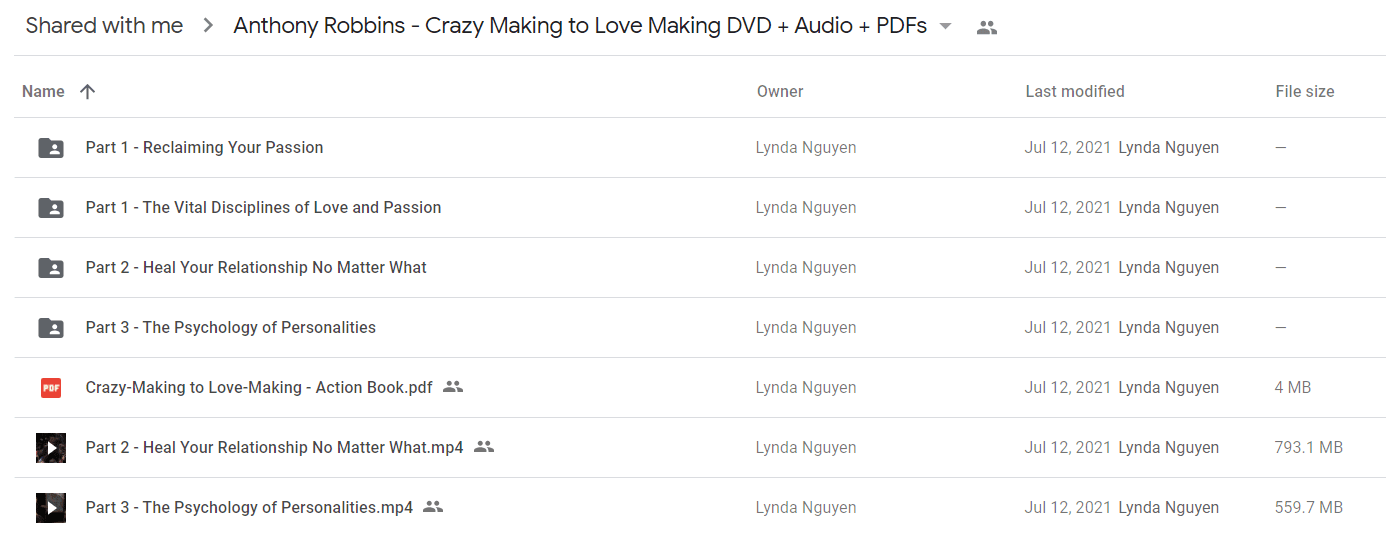
Task: Click the Psychology of Personalities folder icon
Action: (51, 328)
